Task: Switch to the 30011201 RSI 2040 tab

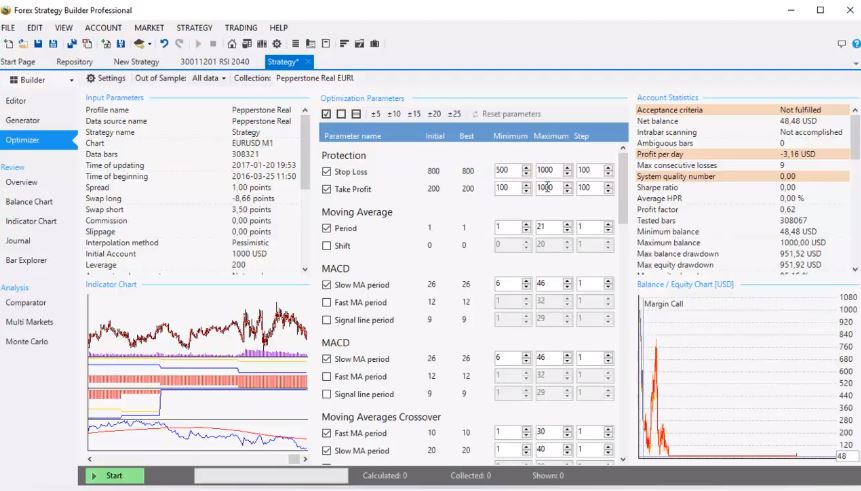Action: (x=215, y=62)
